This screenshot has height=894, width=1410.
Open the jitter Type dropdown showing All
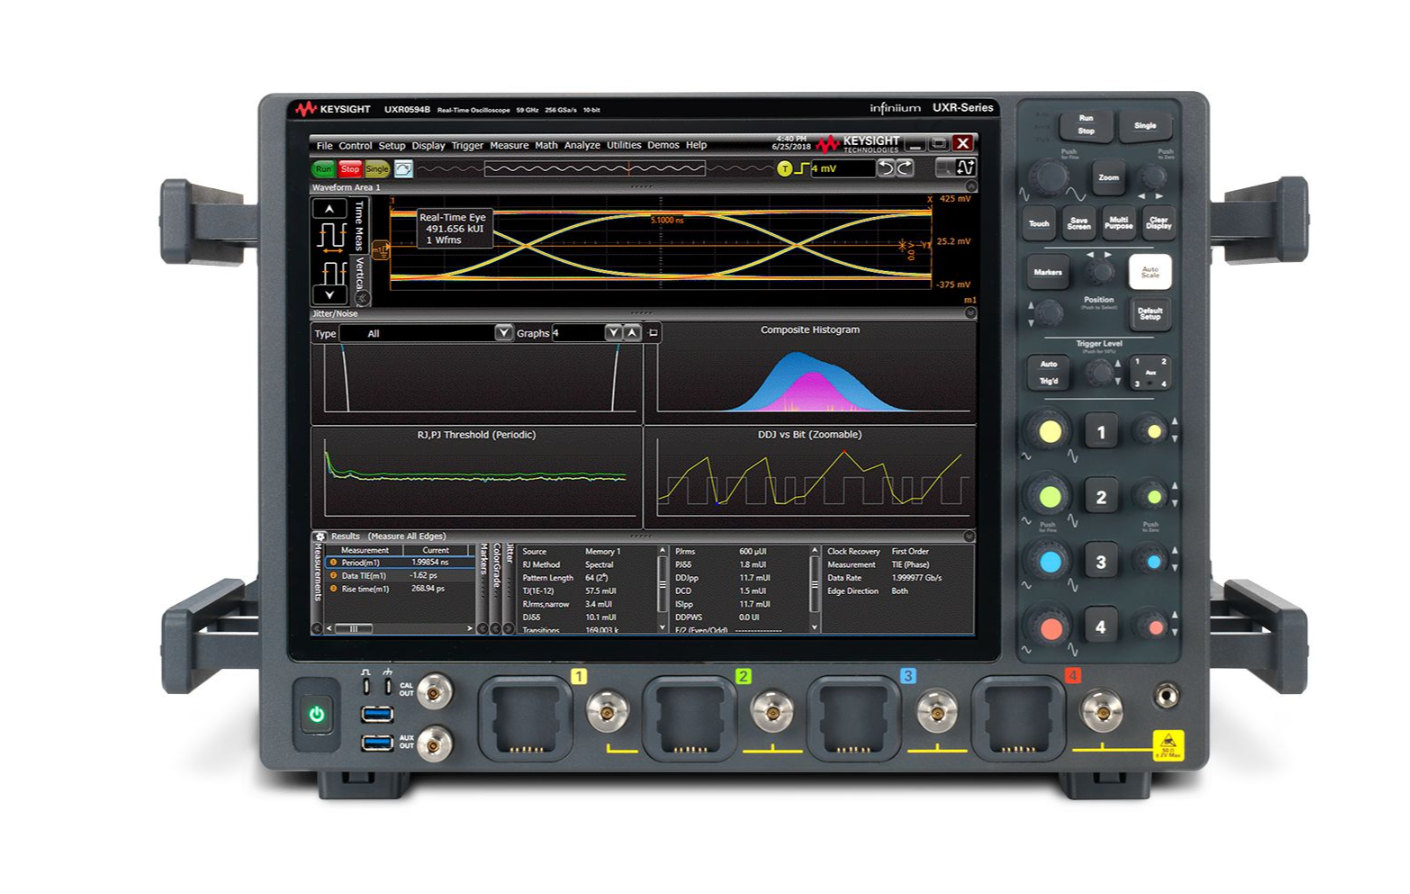click(504, 333)
